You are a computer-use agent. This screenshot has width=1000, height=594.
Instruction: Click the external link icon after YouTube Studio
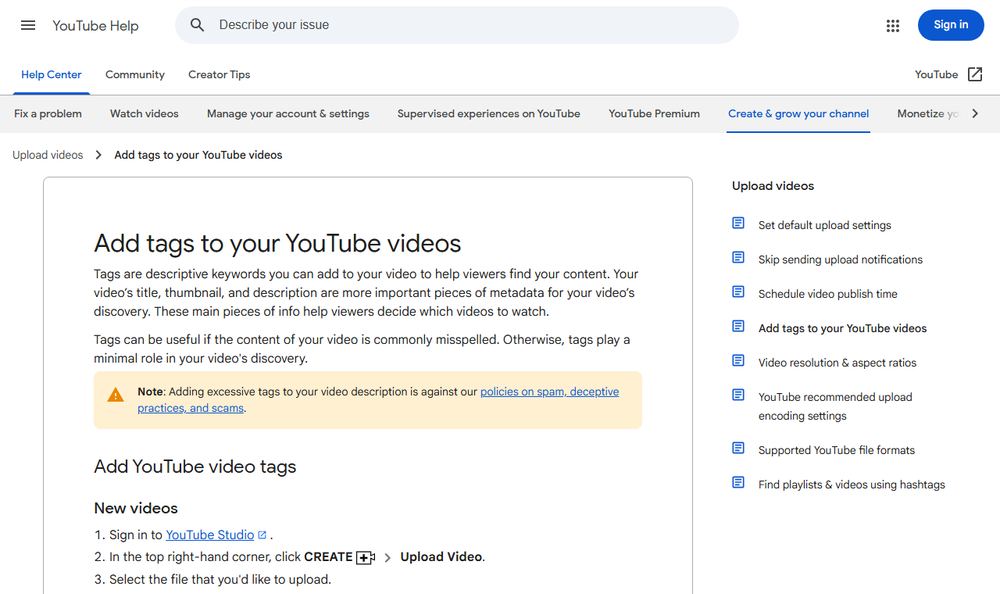click(261, 535)
